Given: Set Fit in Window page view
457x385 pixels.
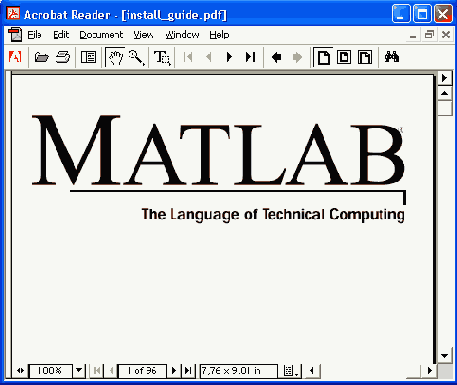Looking at the screenshot, I should pos(344,57).
